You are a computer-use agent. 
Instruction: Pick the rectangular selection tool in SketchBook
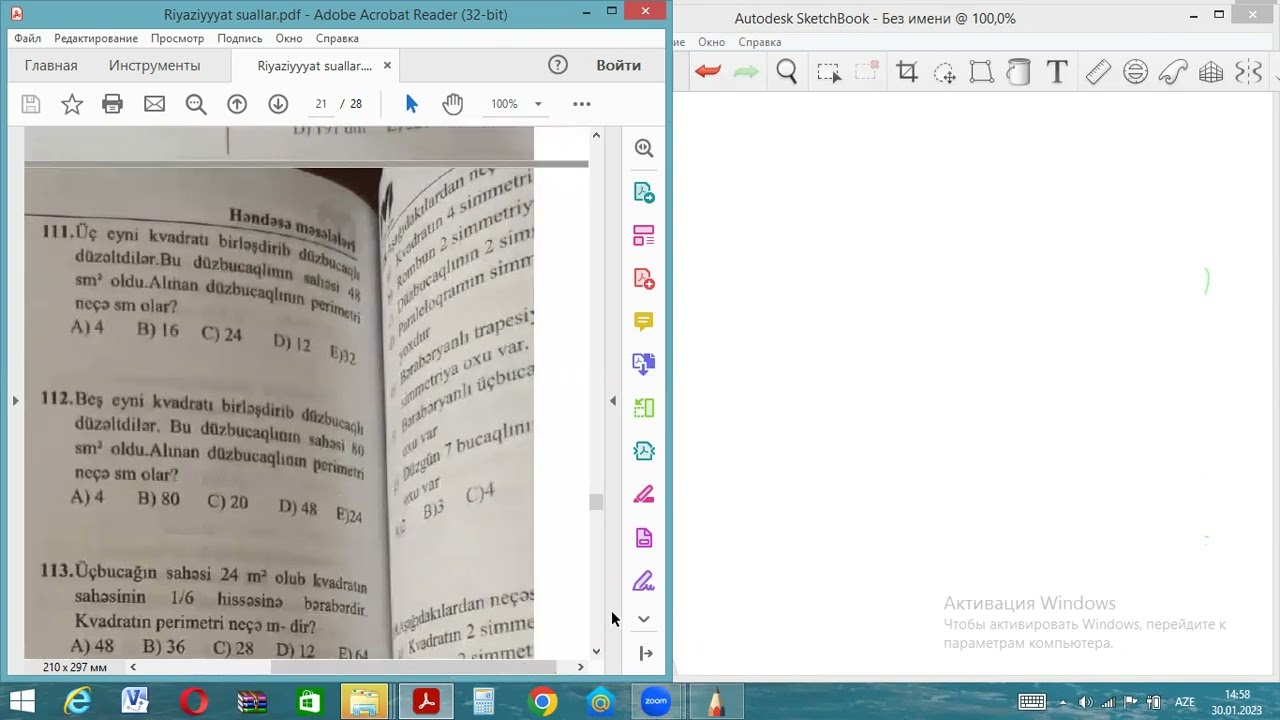829,72
